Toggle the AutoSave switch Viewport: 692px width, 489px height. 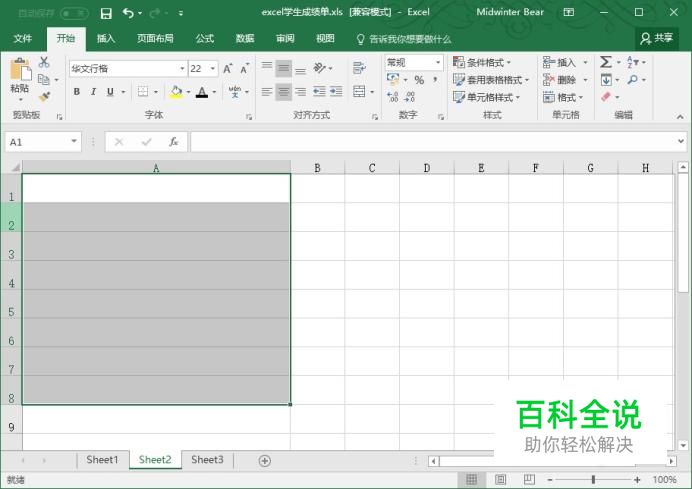[x=74, y=13]
